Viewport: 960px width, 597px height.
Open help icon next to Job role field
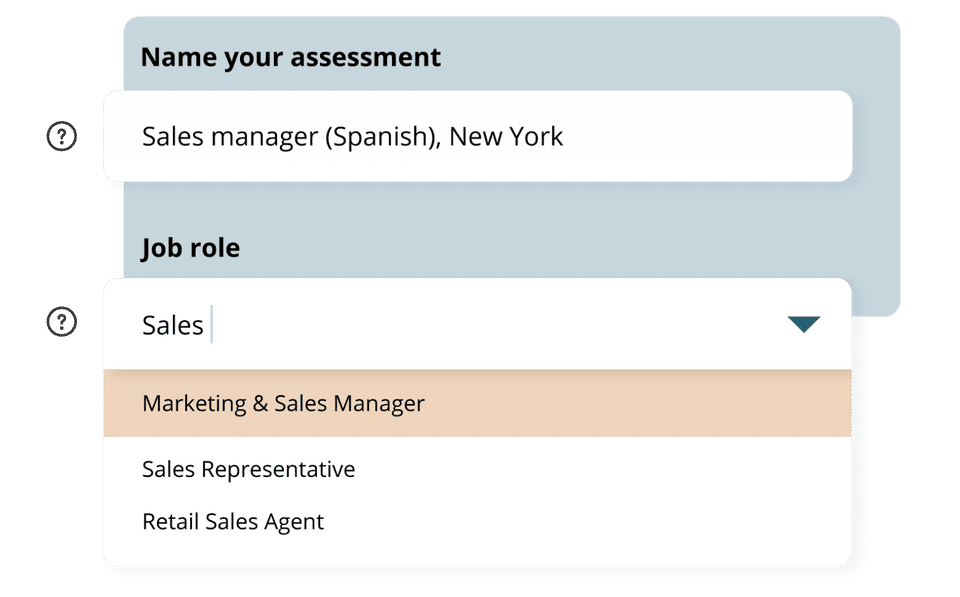(62, 322)
